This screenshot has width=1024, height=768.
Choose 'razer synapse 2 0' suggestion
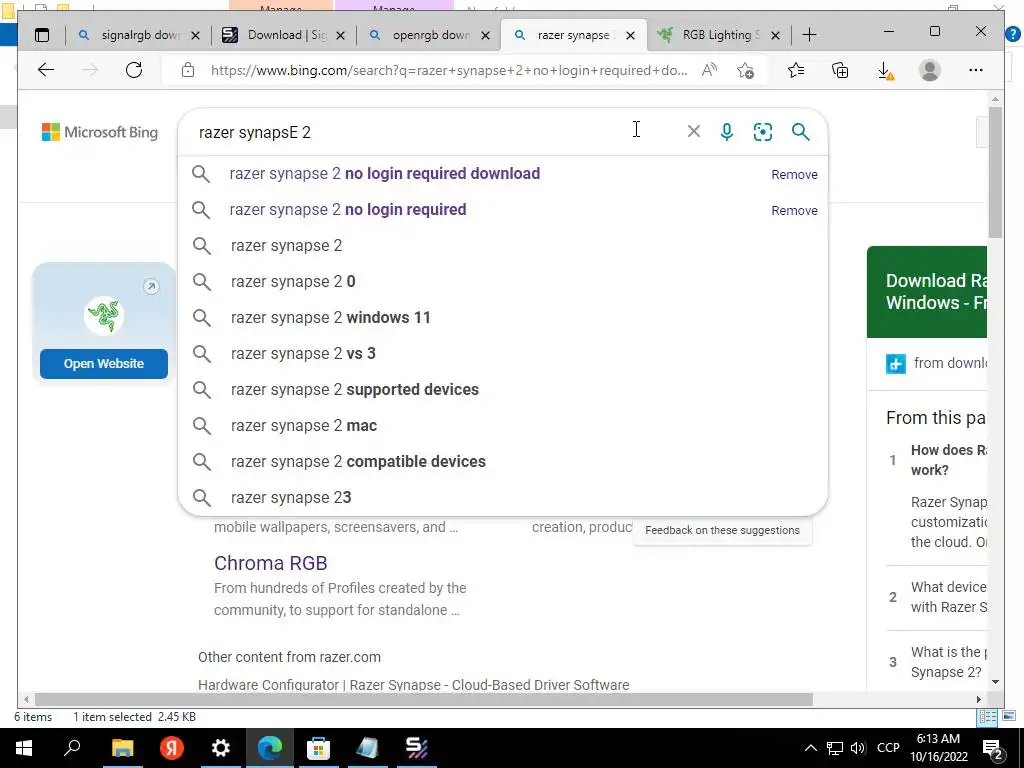tap(503, 281)
